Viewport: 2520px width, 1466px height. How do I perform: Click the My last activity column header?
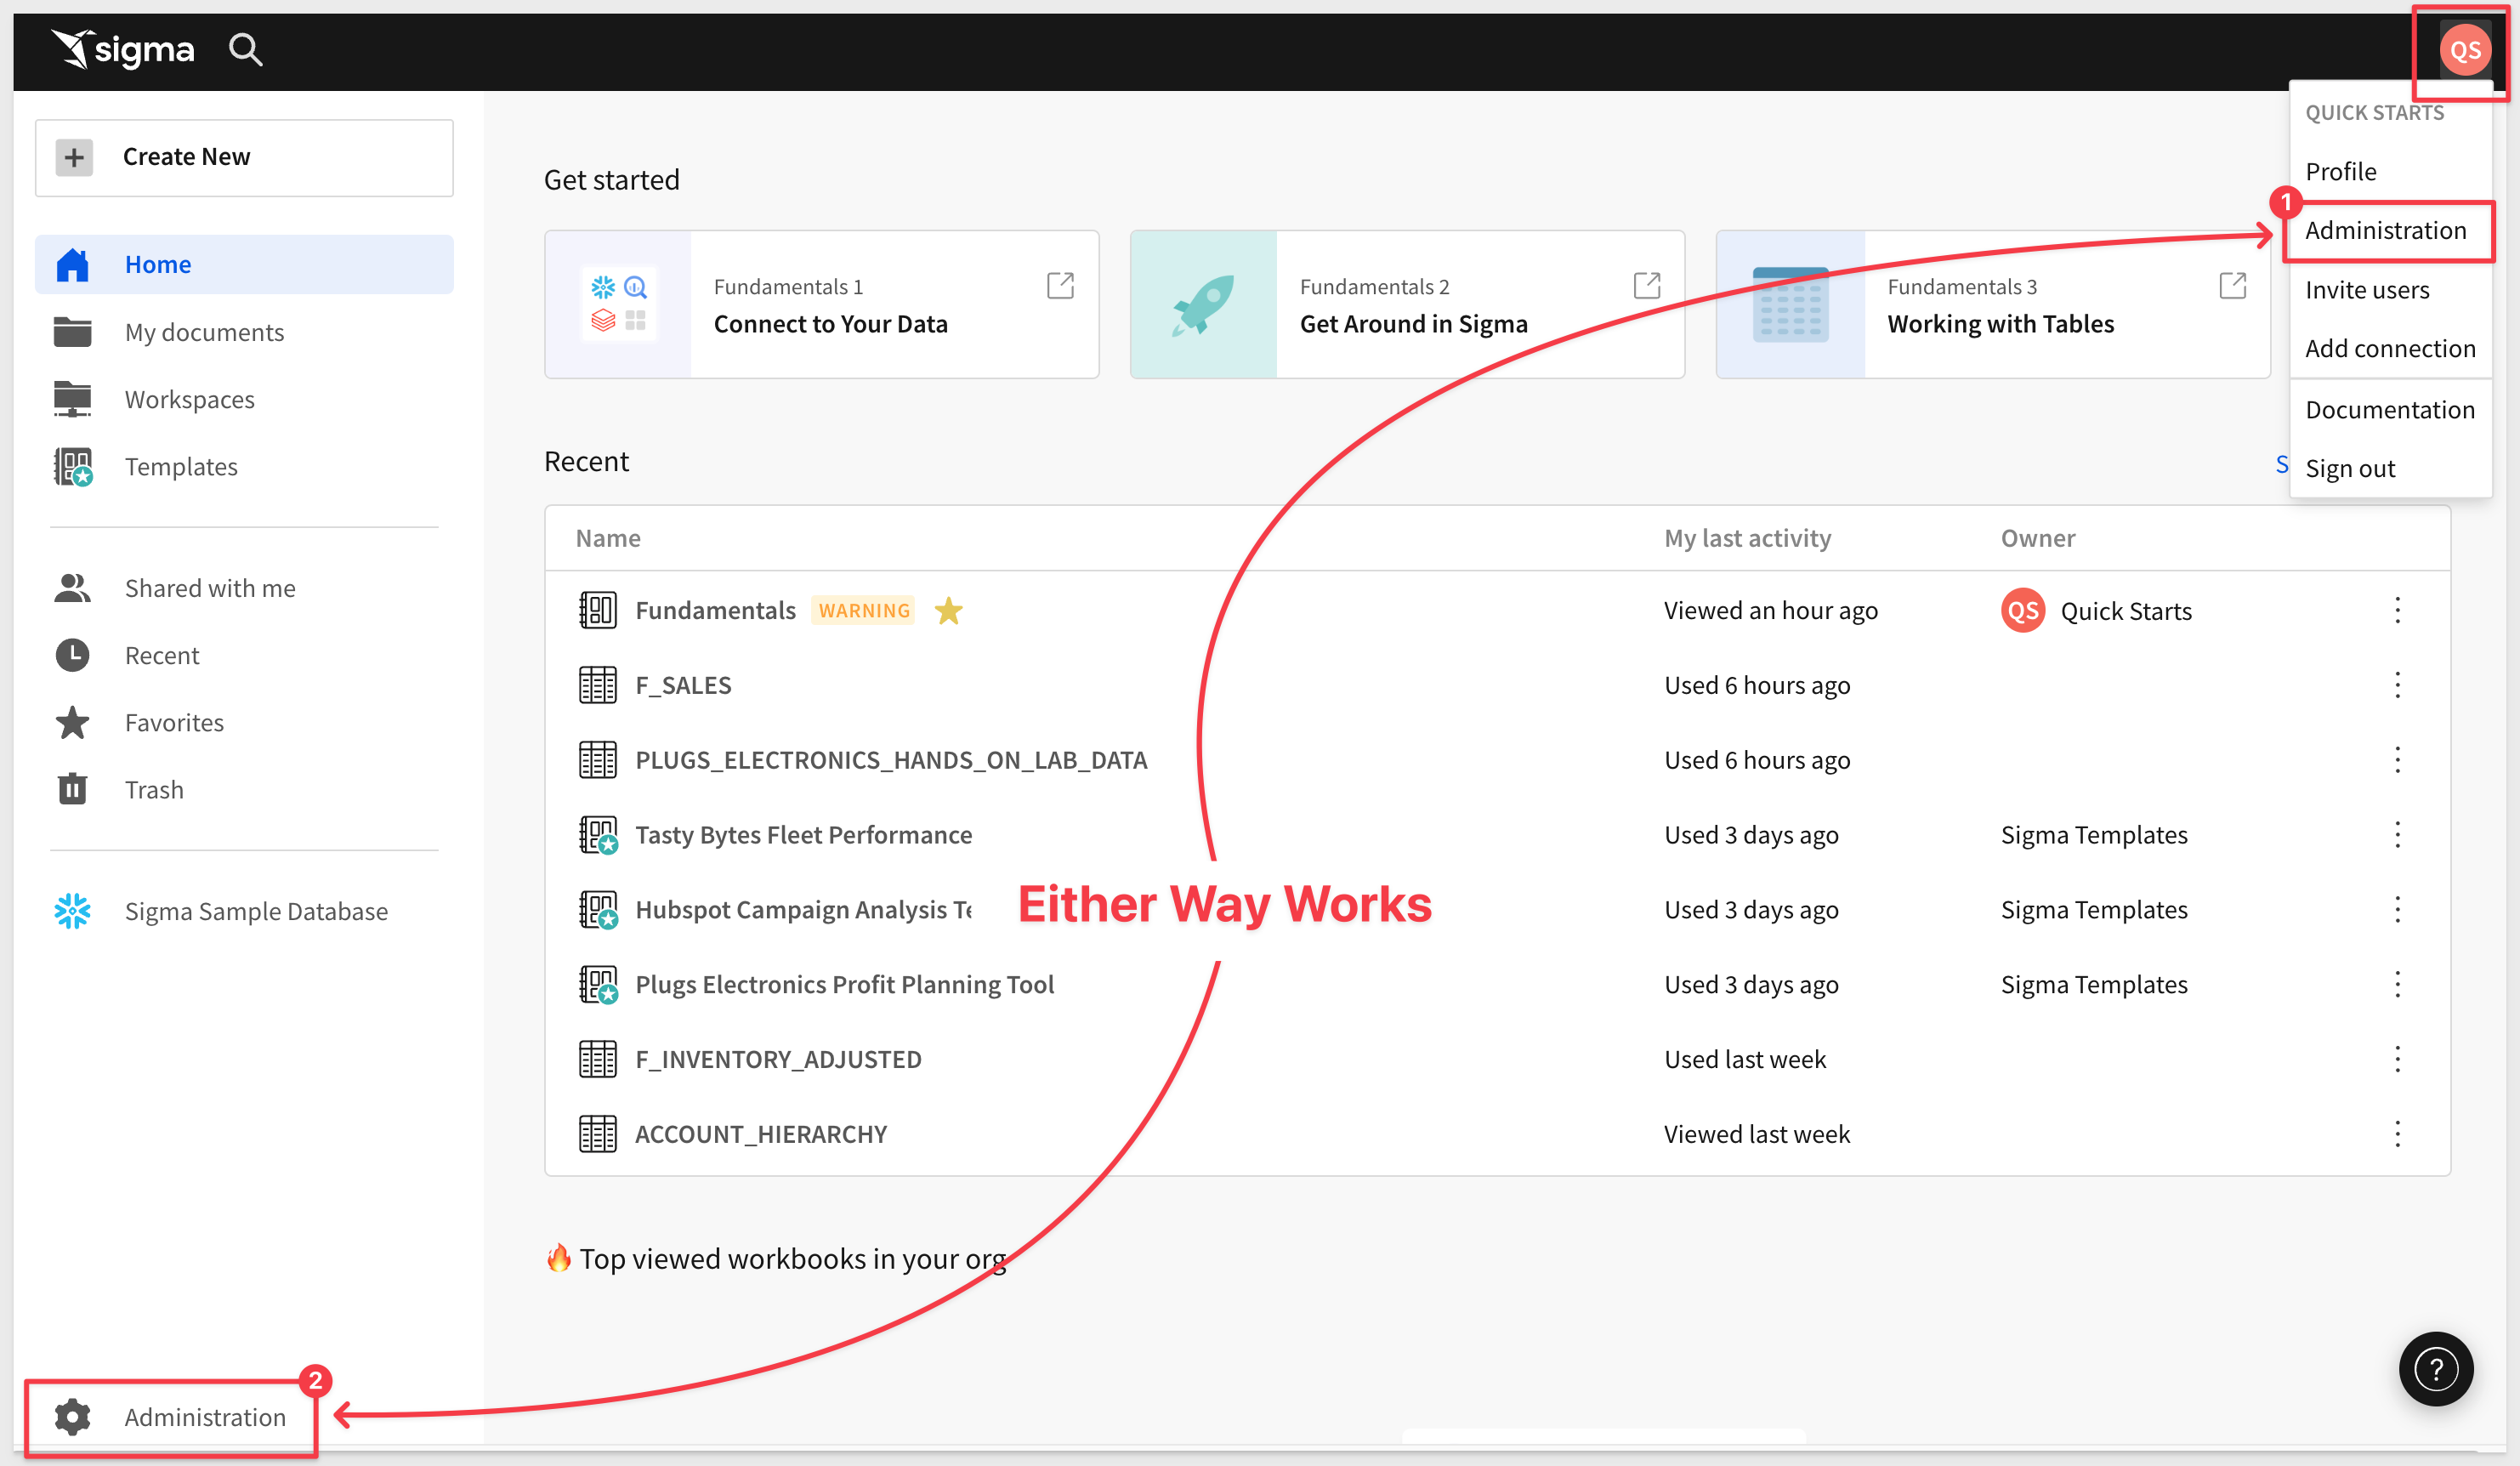[1747, 538]
